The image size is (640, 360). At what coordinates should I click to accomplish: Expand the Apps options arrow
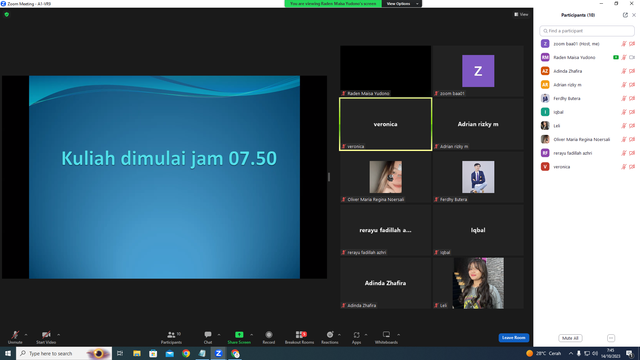366,335
